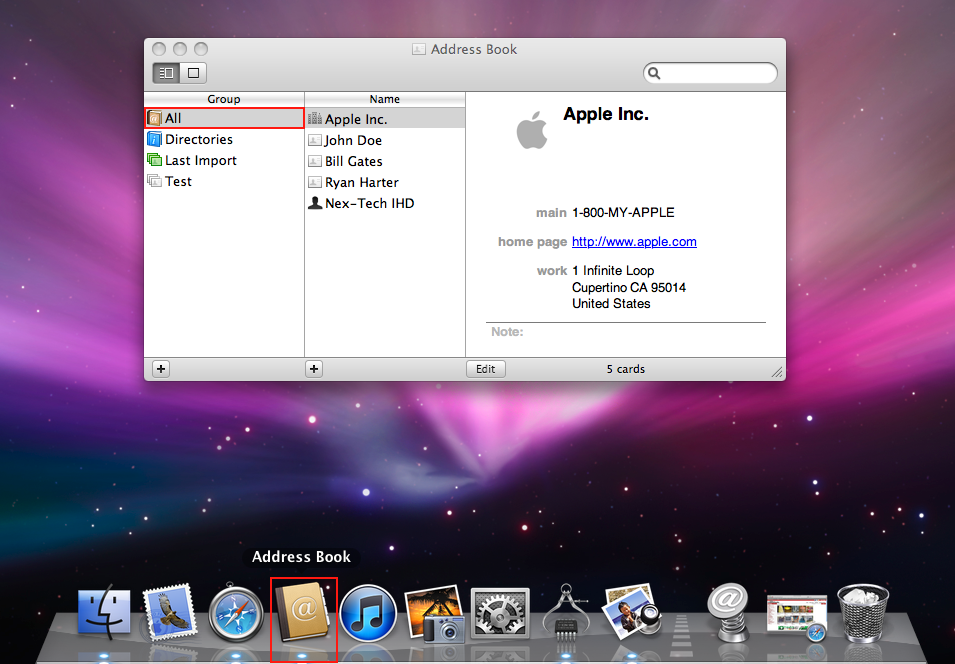Launch iTunes from the Dock
The image size is (955, 664).
(x=368, y=613)
